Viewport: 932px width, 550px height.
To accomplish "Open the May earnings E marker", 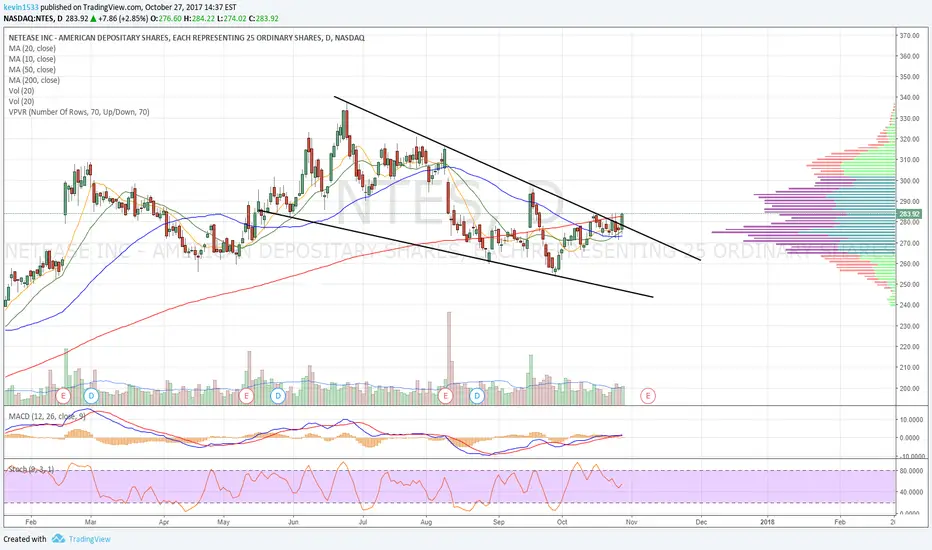I will click(246, 395).
